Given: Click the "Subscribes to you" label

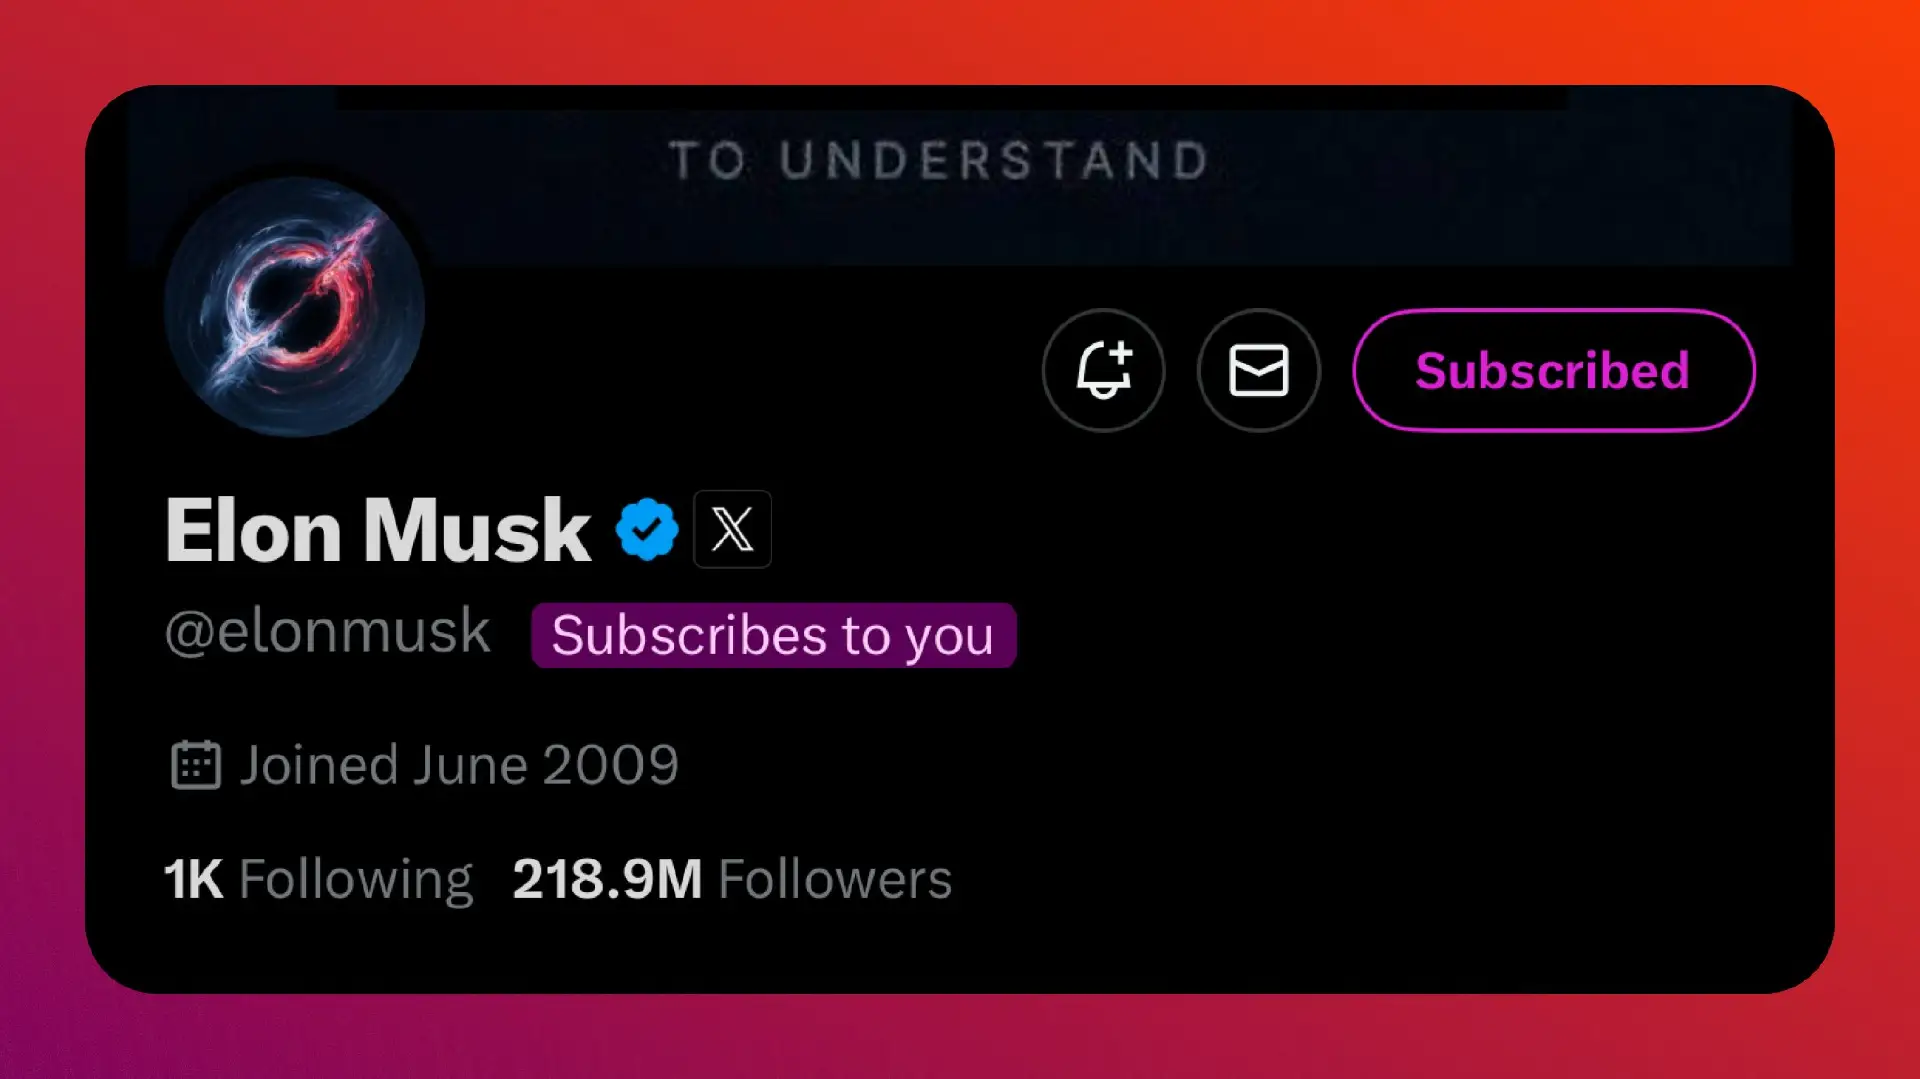Looking at the screenshot, I should [773, 635].
